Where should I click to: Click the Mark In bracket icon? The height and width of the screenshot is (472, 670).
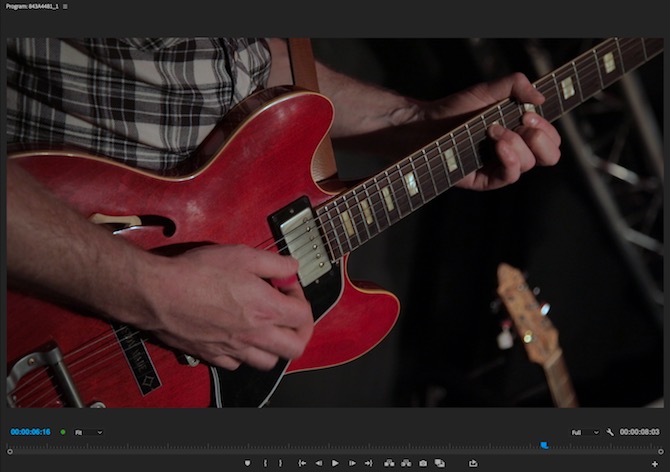point(265,463)
